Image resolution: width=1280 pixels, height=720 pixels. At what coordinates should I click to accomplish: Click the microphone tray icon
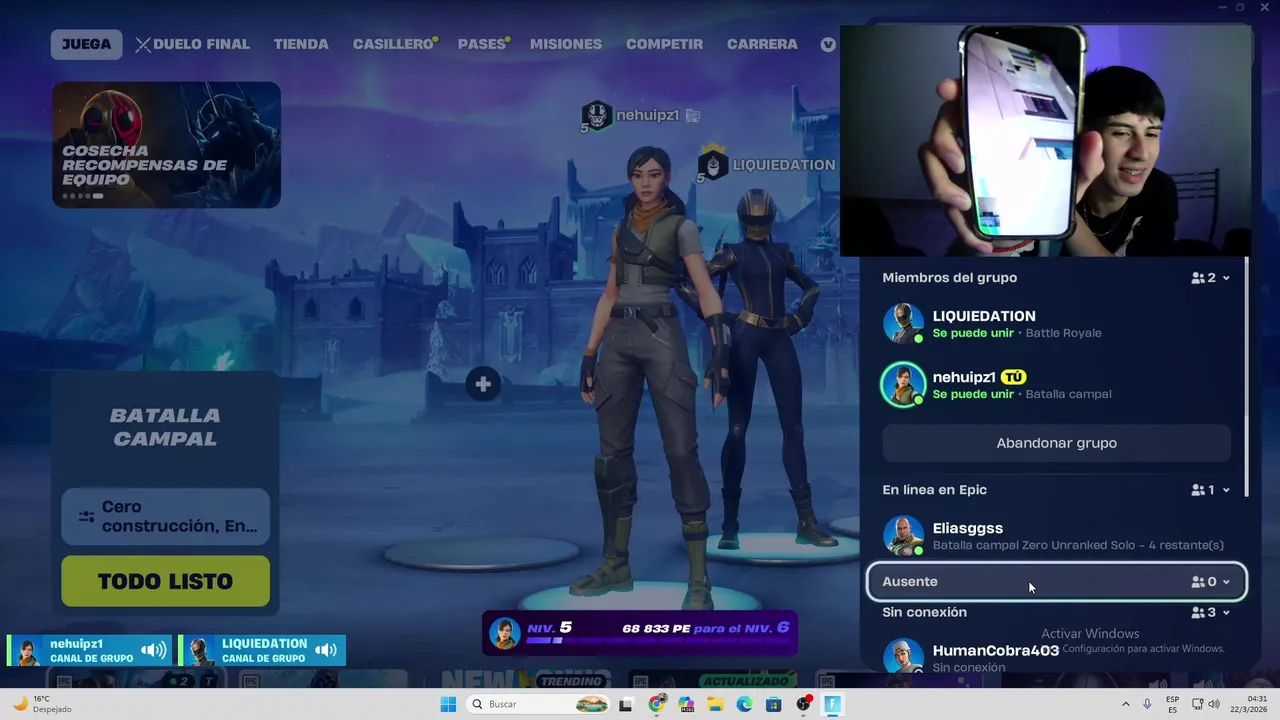click(1147, 704)
